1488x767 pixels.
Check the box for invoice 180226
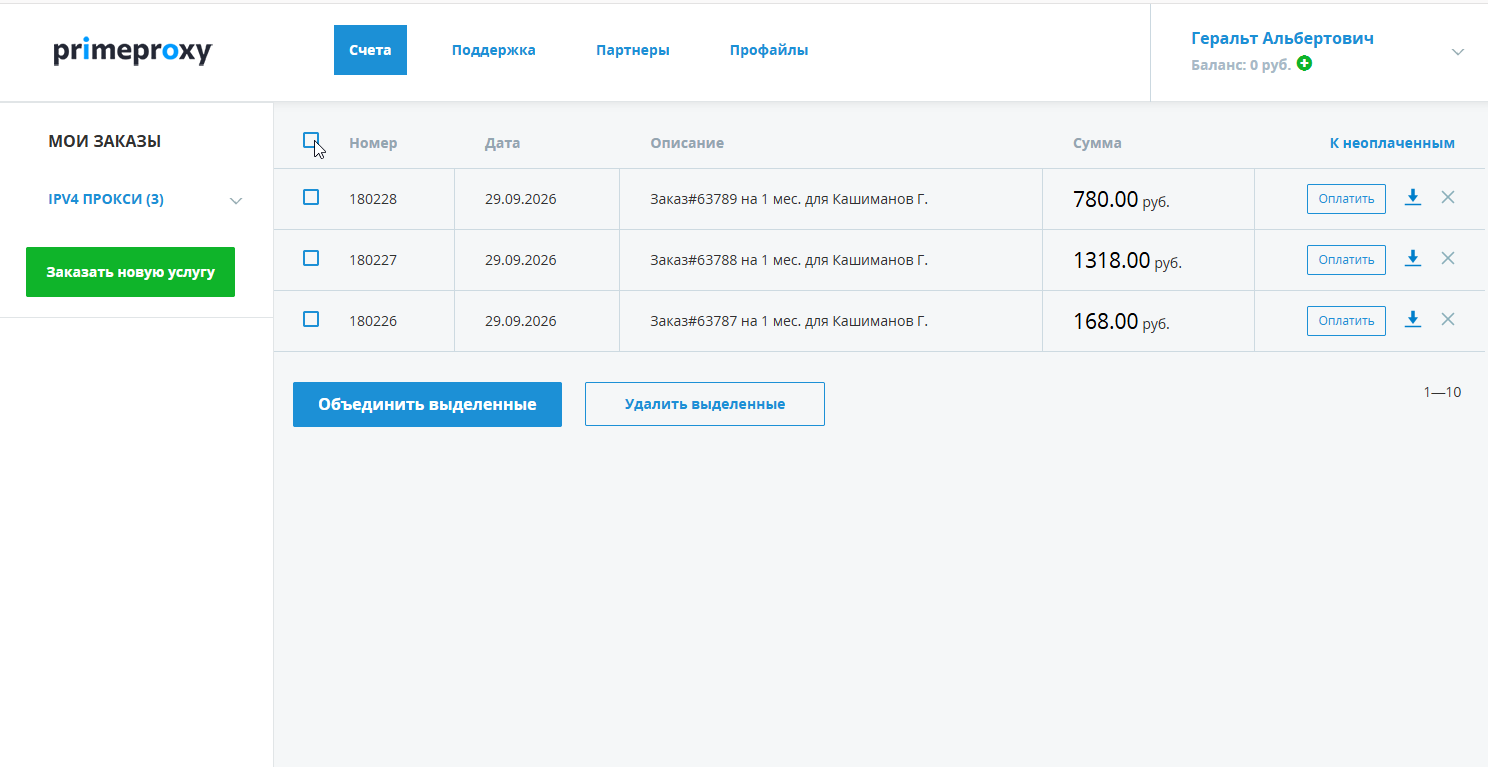point(311,320)
